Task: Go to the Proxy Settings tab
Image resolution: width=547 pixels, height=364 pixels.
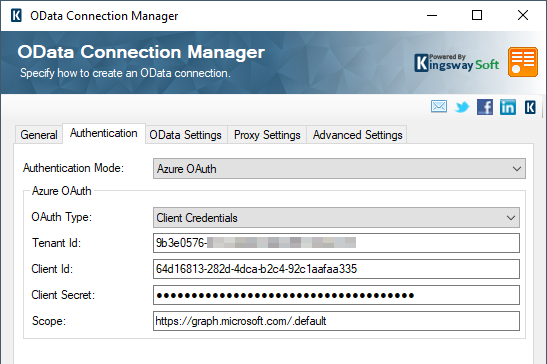Action: (x=267, y=135)
